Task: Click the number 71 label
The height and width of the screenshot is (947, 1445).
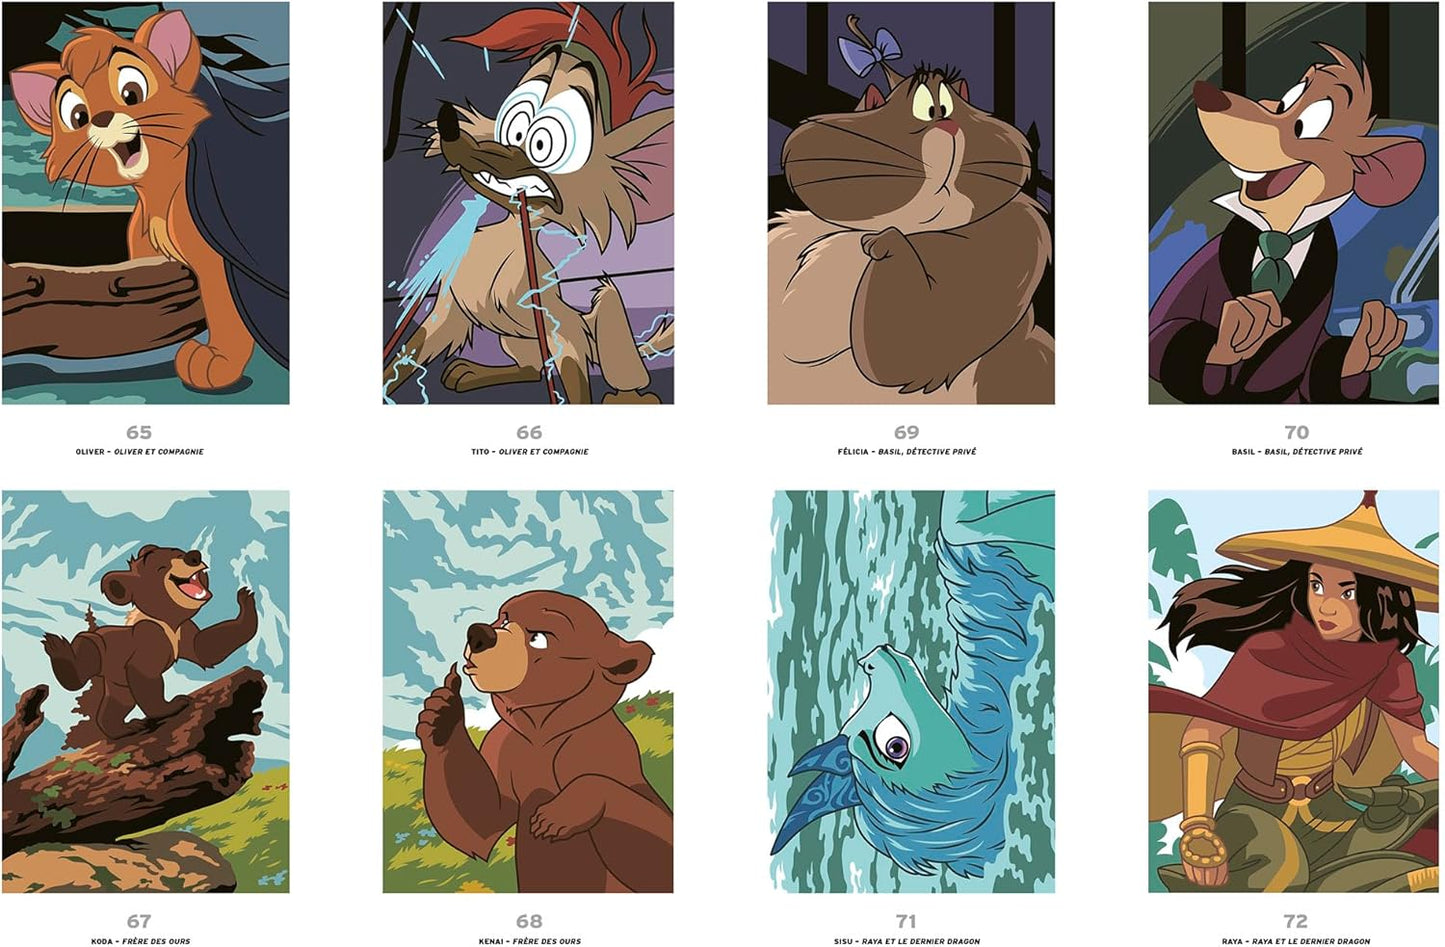Action: [x=906, y=921]
